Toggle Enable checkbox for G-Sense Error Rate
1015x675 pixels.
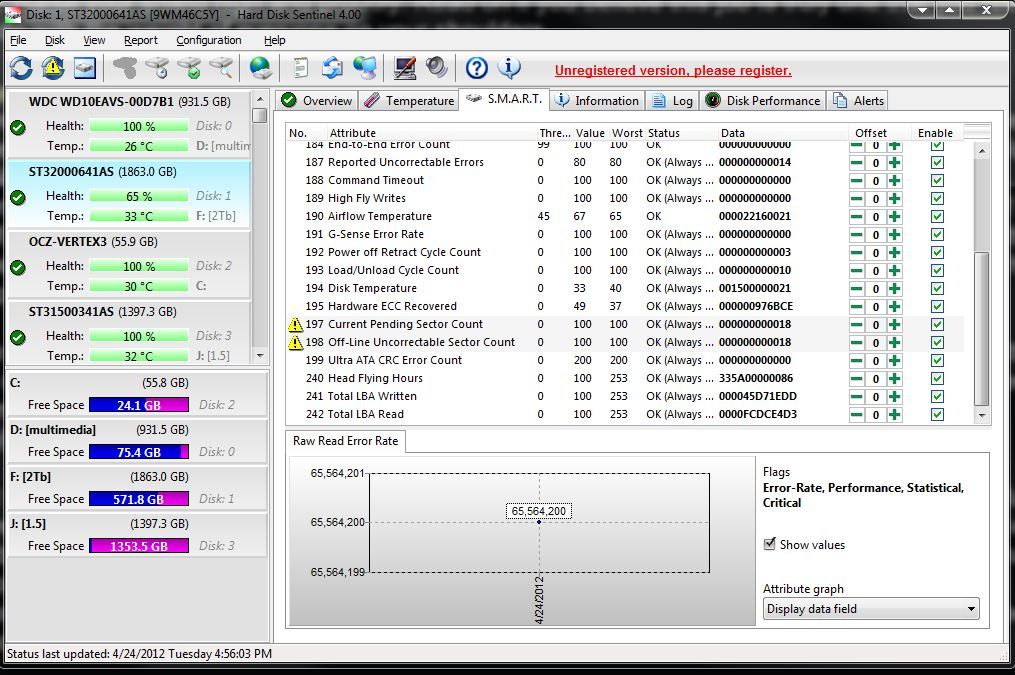(x=937, y=234)
